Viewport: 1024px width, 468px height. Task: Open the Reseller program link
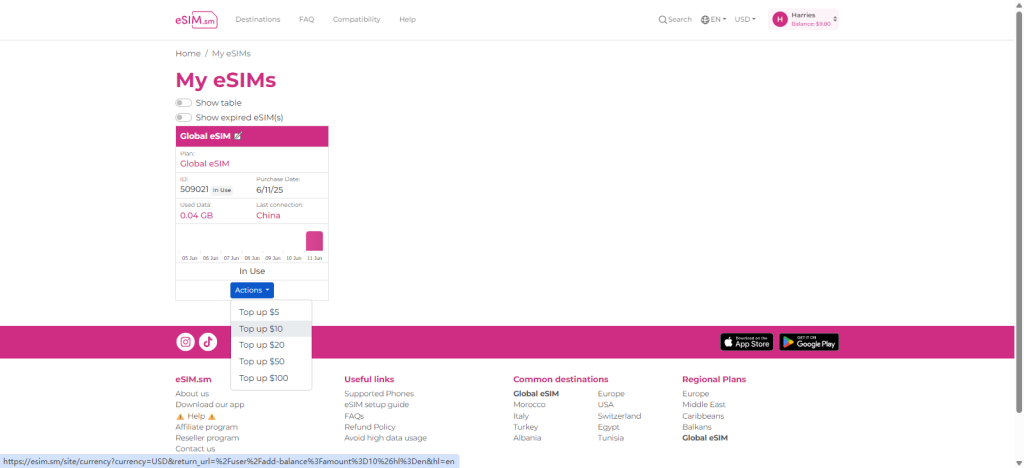pyautogui.click(x=207, y=438)
